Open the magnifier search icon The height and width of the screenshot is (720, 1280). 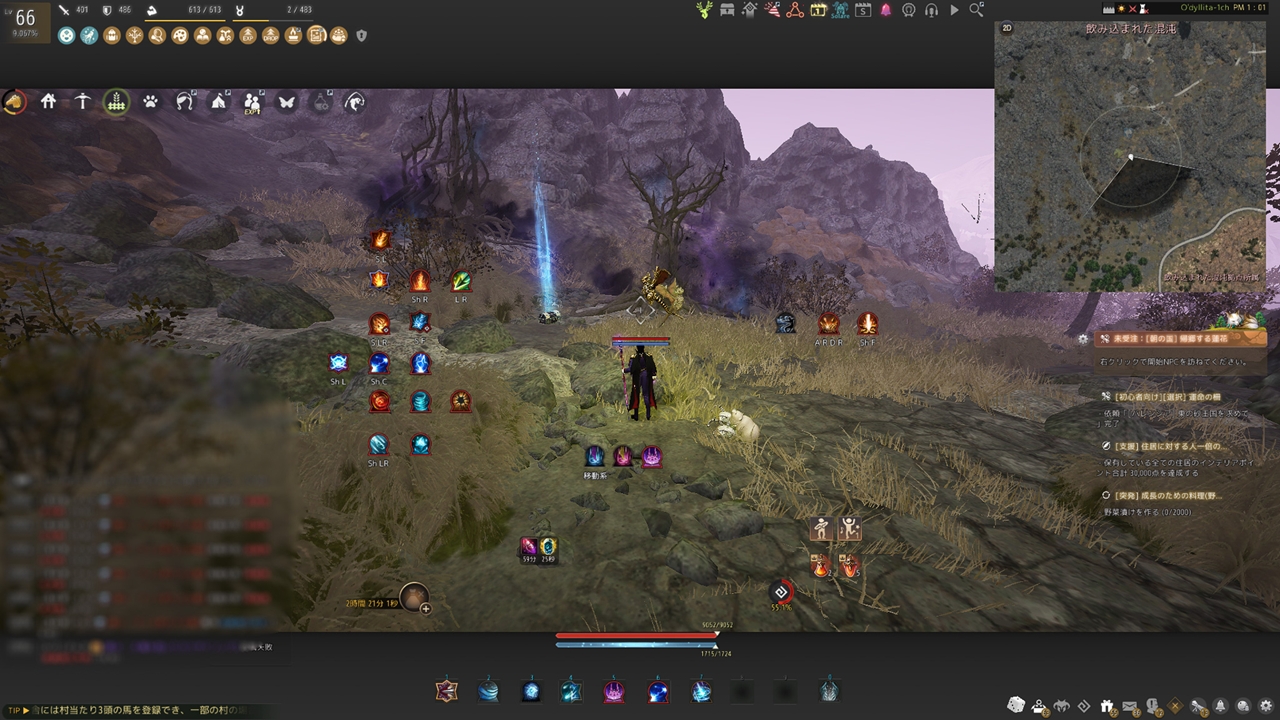click(x=976, y=10)
